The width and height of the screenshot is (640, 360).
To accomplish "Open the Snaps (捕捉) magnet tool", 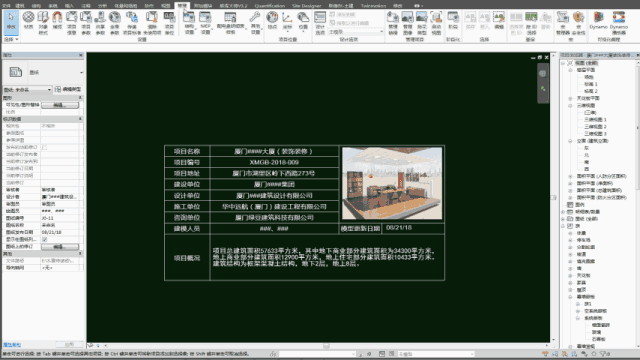I will coord(57,20).
